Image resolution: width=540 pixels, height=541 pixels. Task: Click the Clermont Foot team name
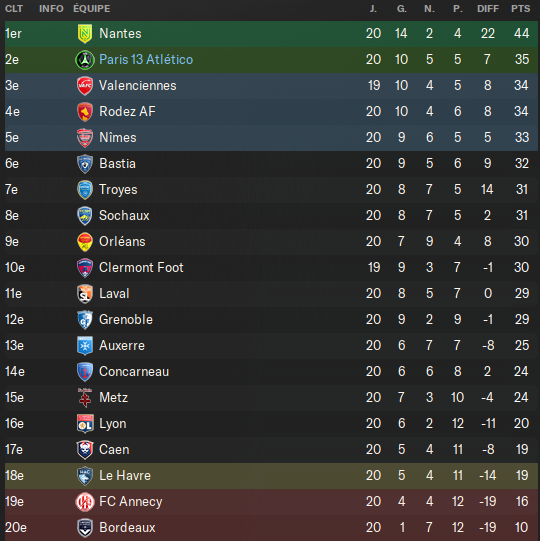(x=141, y=267)
